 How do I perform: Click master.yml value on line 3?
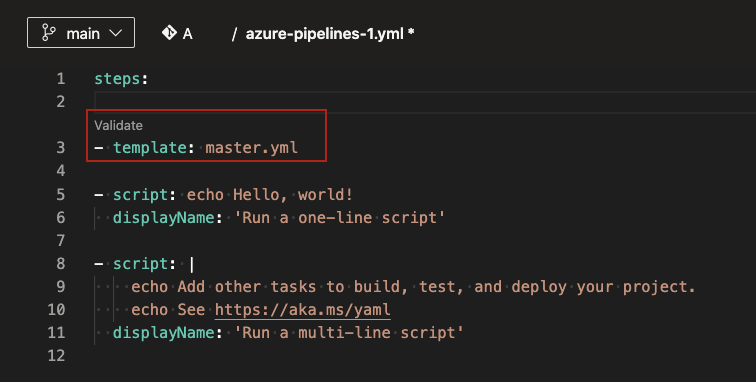(x=252, y=148)
